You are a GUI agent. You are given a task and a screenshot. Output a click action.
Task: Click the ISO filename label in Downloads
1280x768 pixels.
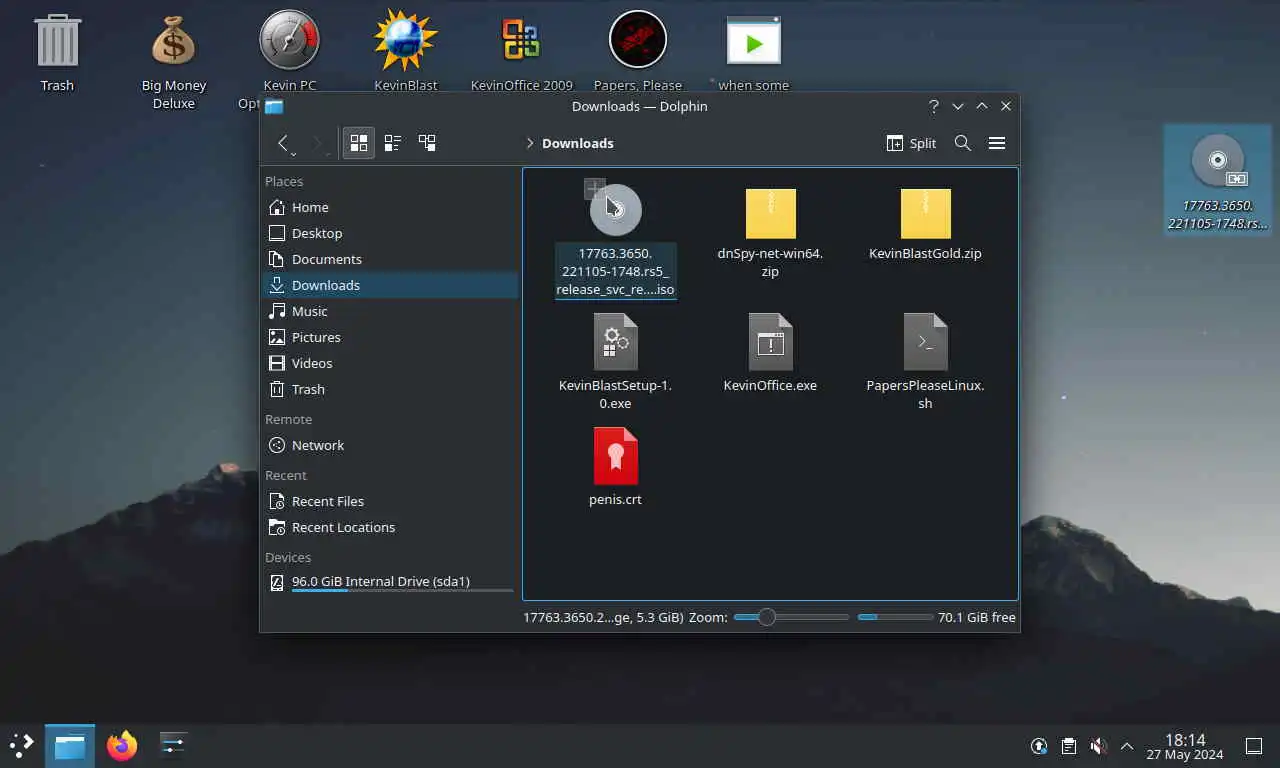click(616, 271)
